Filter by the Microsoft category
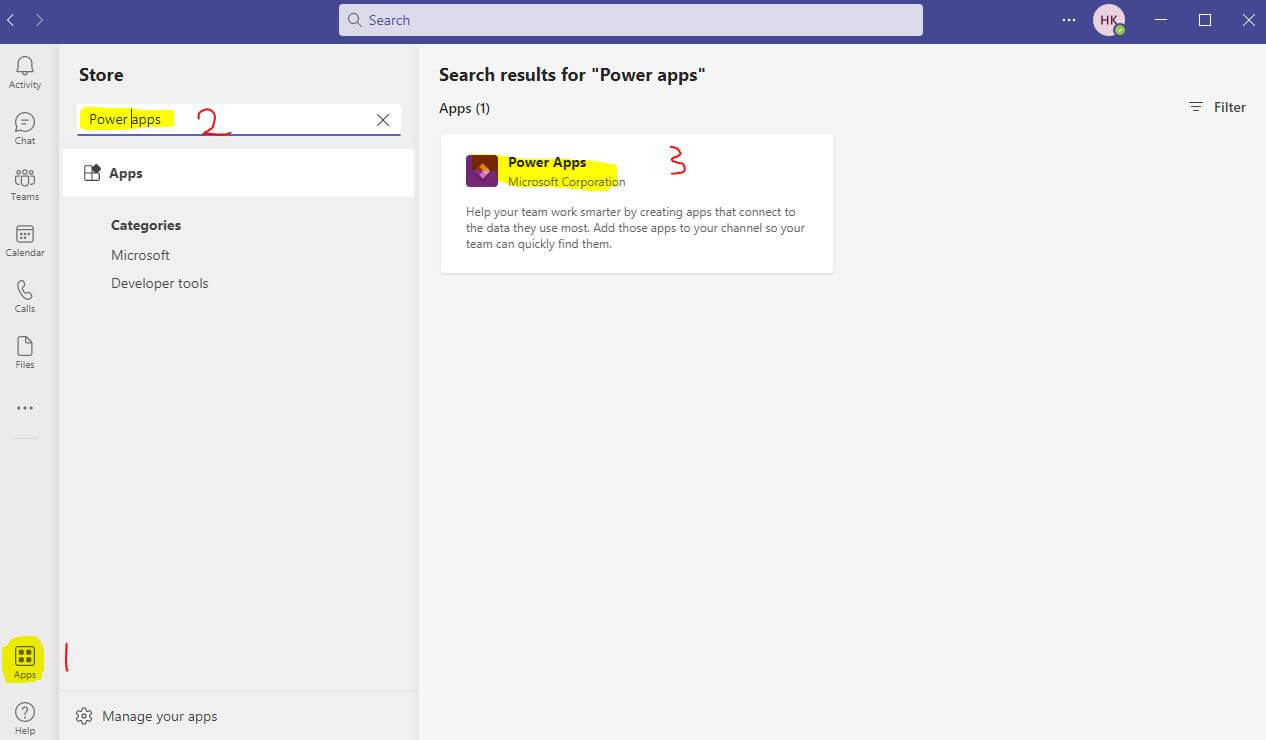This screenshot has height=740, width=1266. coord(140,254)
